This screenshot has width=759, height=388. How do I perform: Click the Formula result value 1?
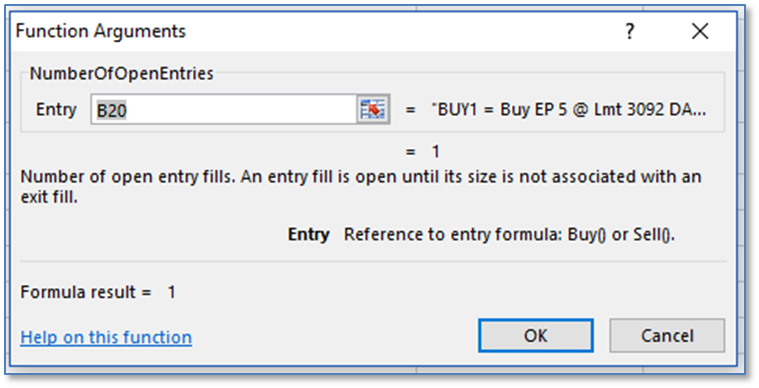coord(171,292)
